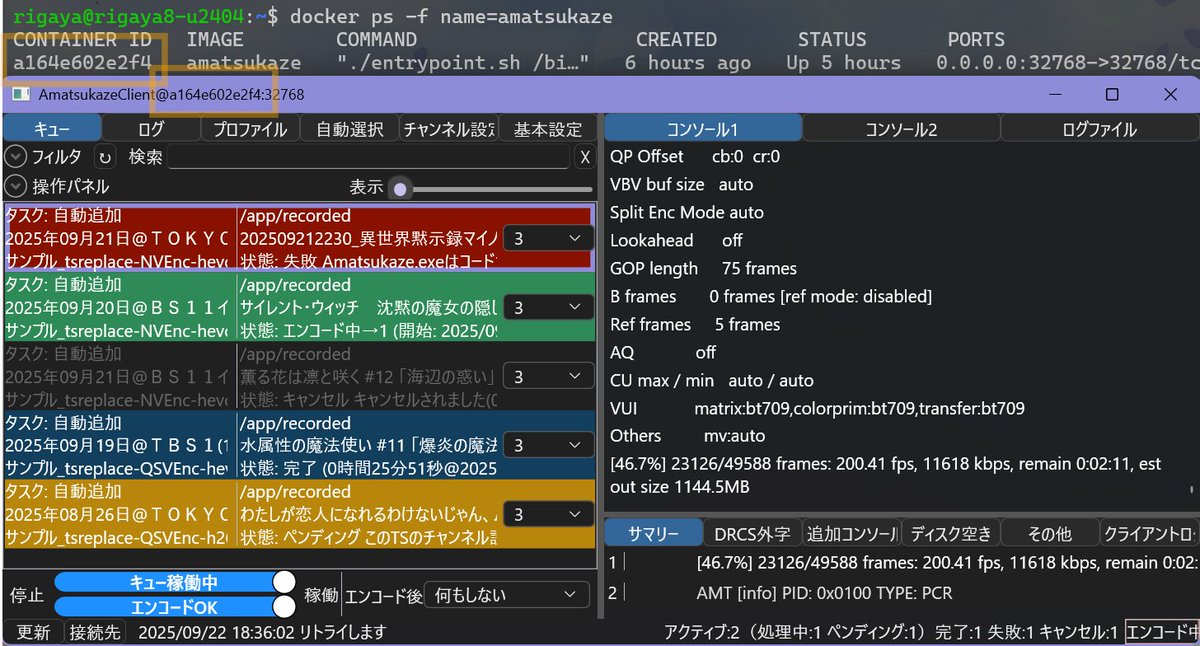This screenshot has height=646, width=1200.
Task: Click the GOP length 75 frames line
Action: tap(703, 268)
